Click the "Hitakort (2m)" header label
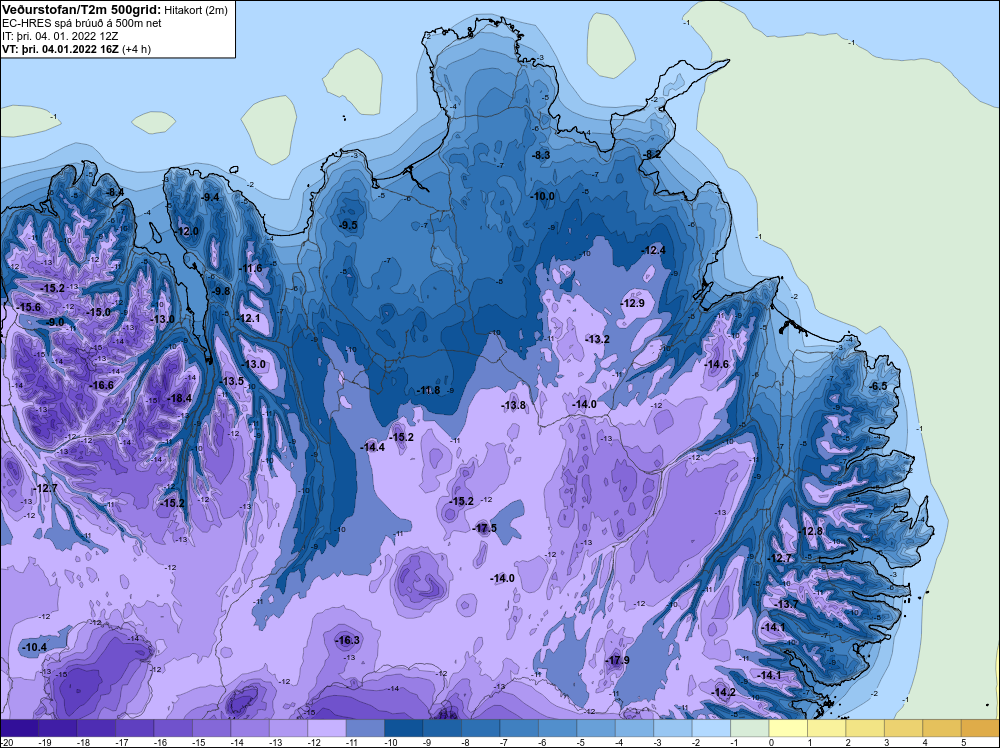 click(x=195, y=10)
